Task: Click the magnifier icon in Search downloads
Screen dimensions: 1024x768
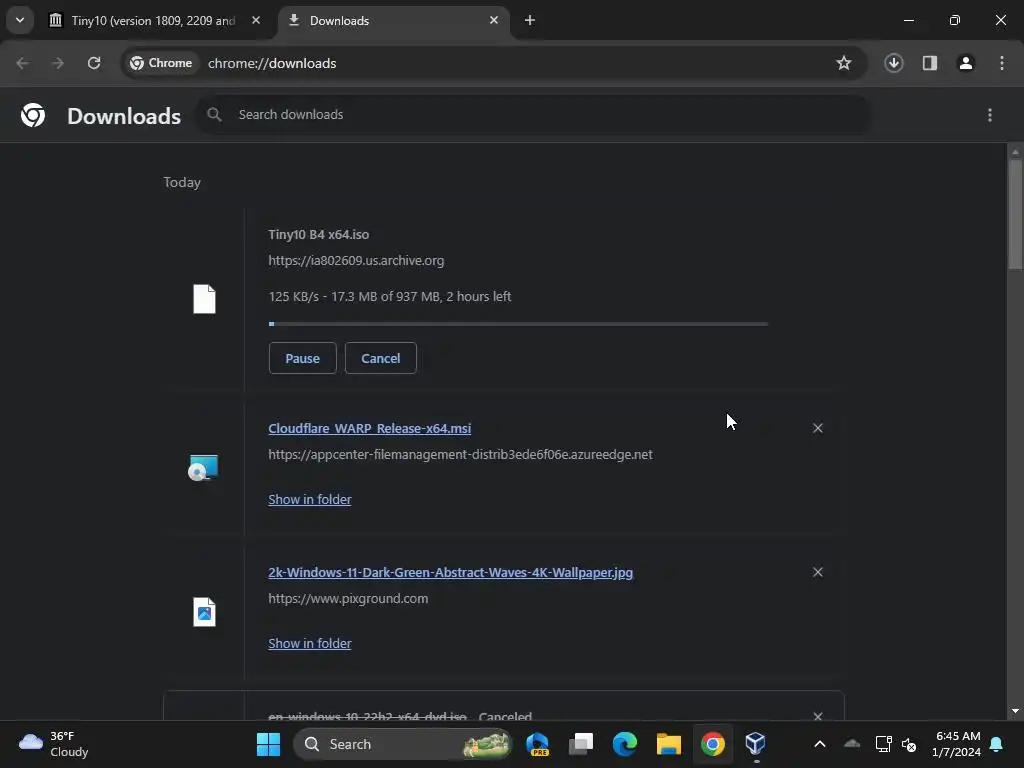Action: 214,115
